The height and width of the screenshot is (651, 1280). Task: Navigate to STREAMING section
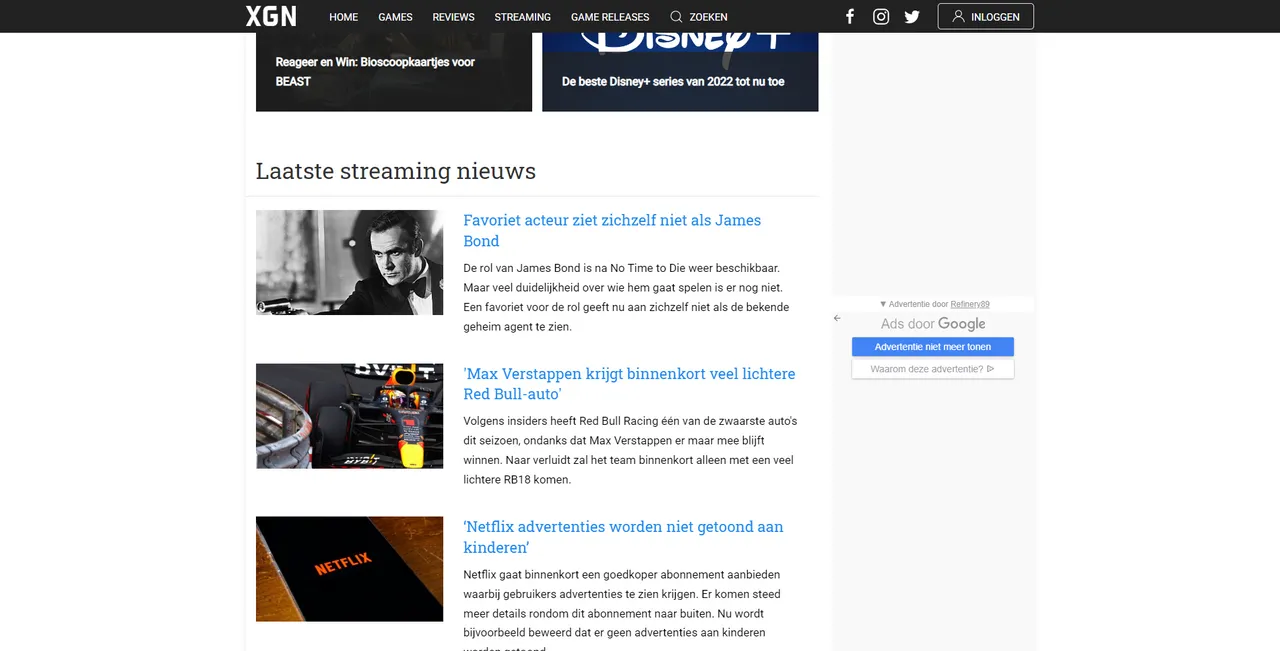point(522,17)
